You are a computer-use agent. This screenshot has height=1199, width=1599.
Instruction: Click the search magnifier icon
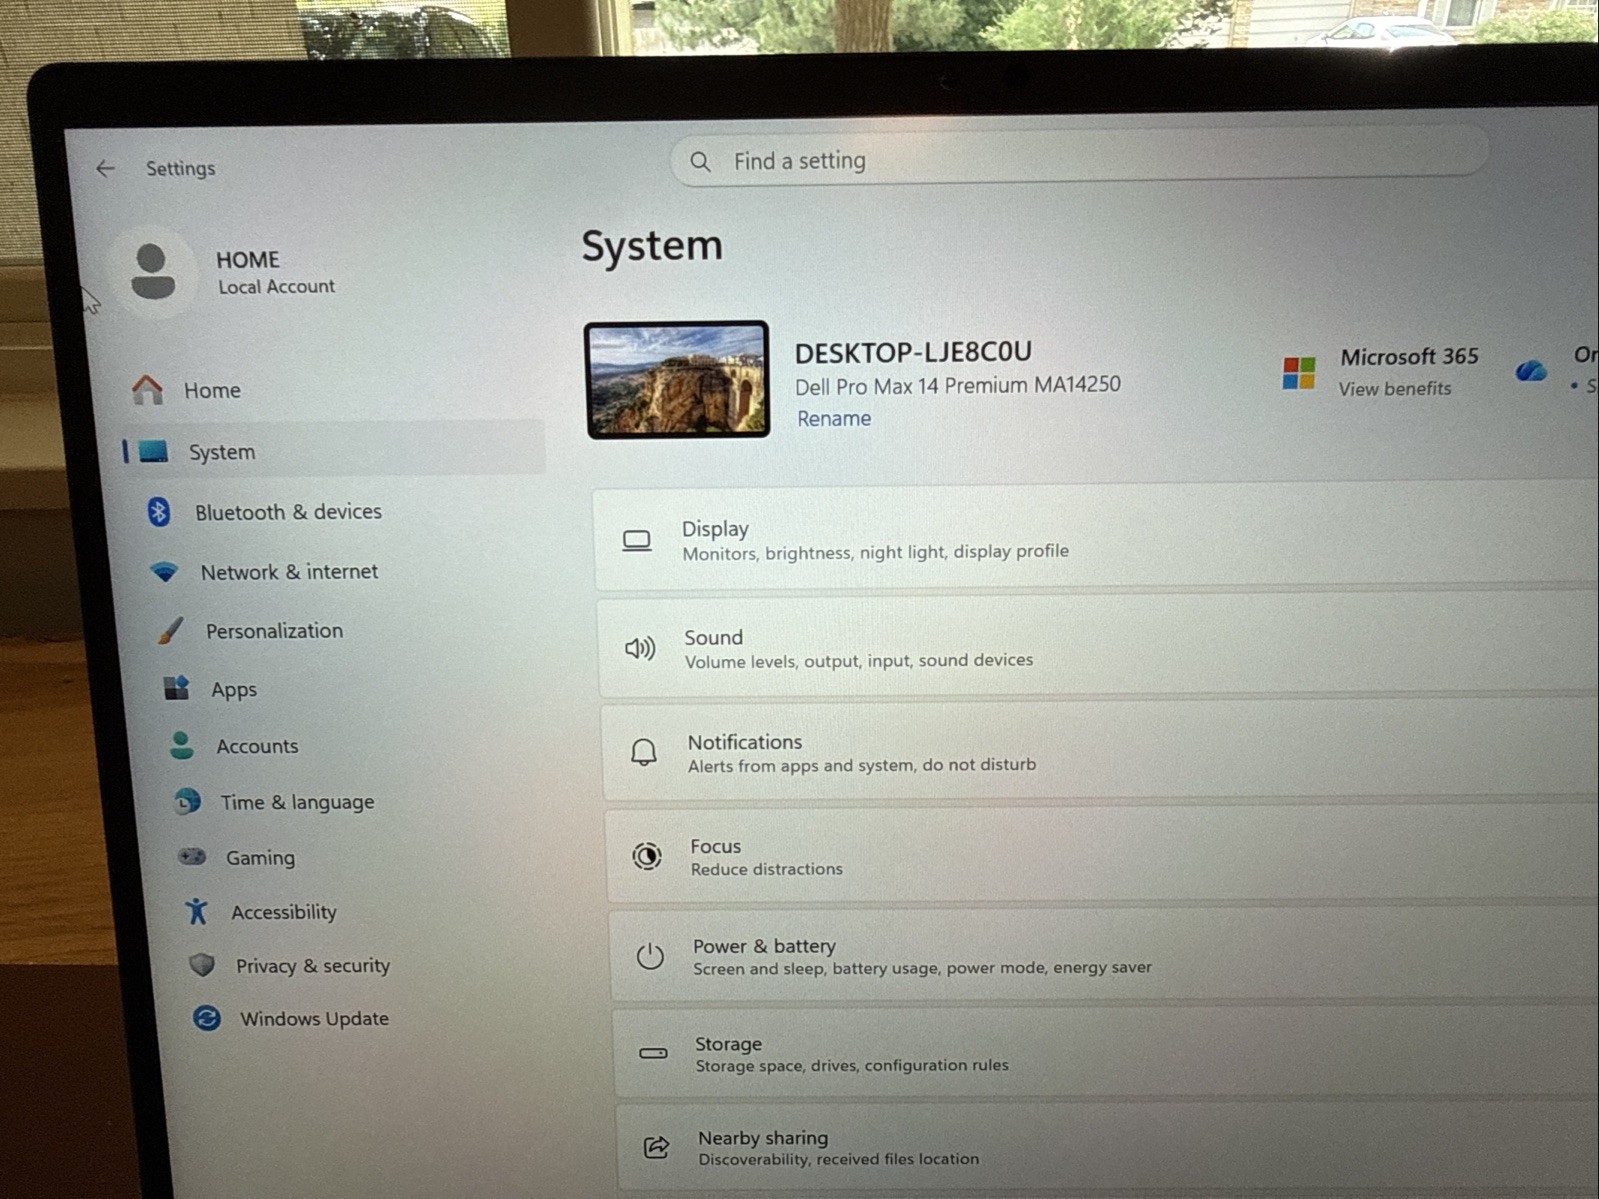[x=700, y=161]
